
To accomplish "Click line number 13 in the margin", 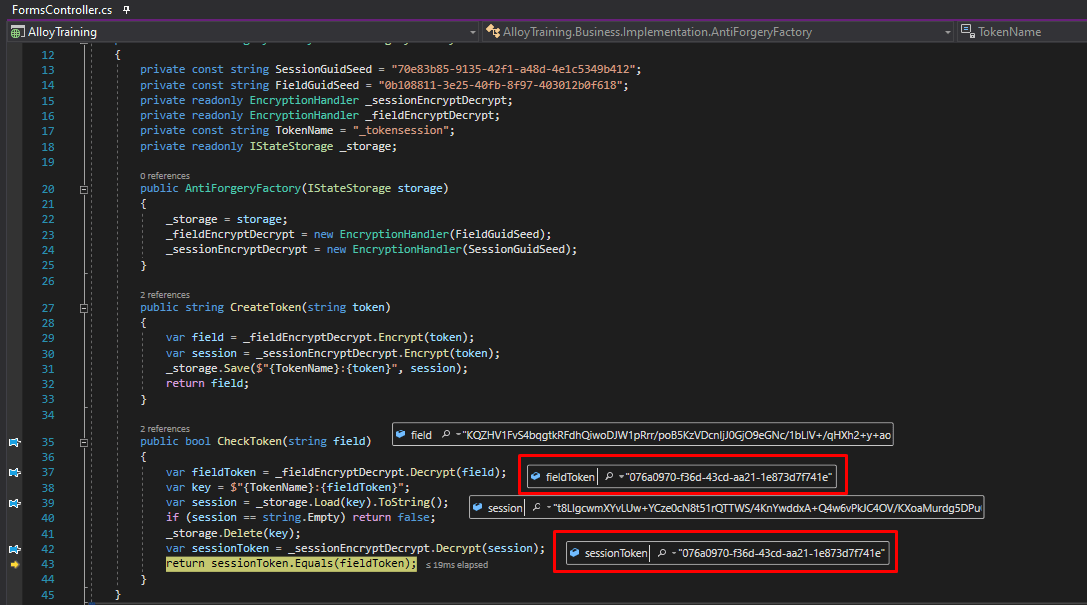I will (48, 70).
